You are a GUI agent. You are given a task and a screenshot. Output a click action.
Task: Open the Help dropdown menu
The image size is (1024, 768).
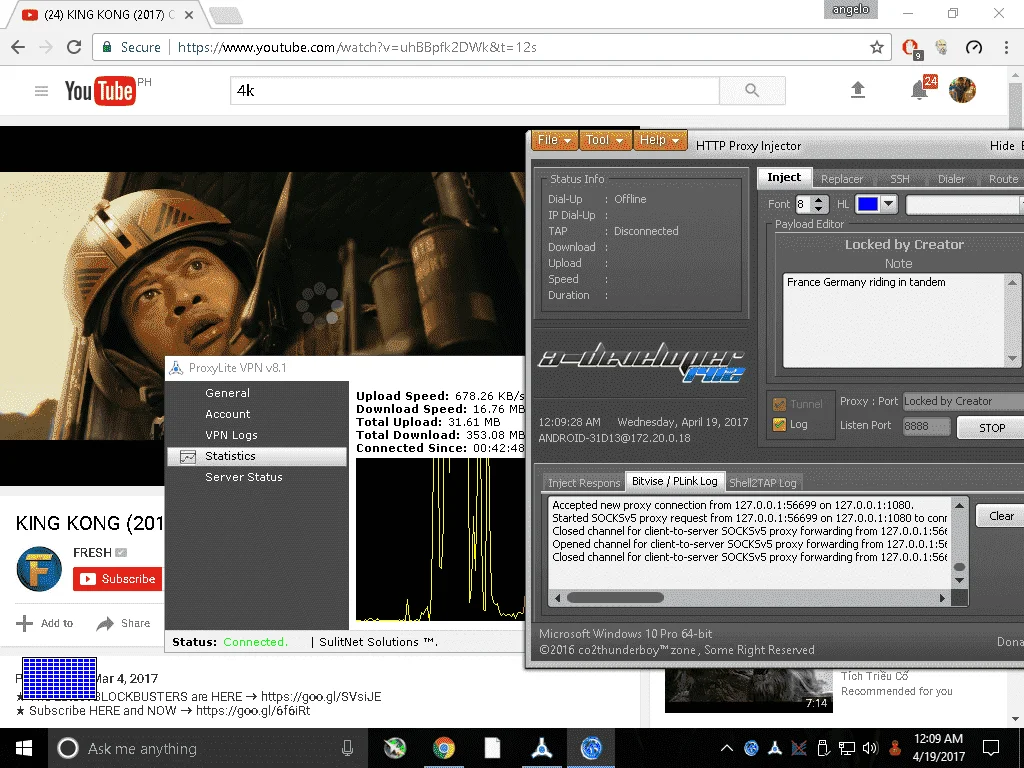(x=660, y=140)
